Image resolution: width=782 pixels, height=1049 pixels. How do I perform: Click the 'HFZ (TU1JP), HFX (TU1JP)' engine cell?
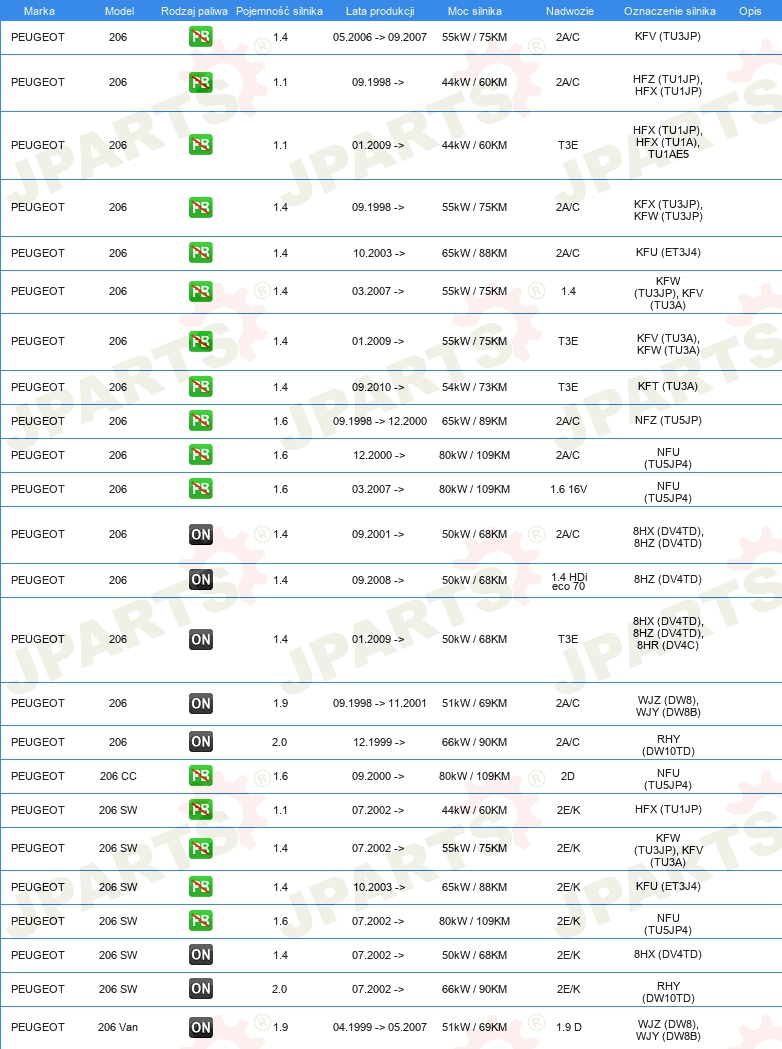tap(668, 85)
